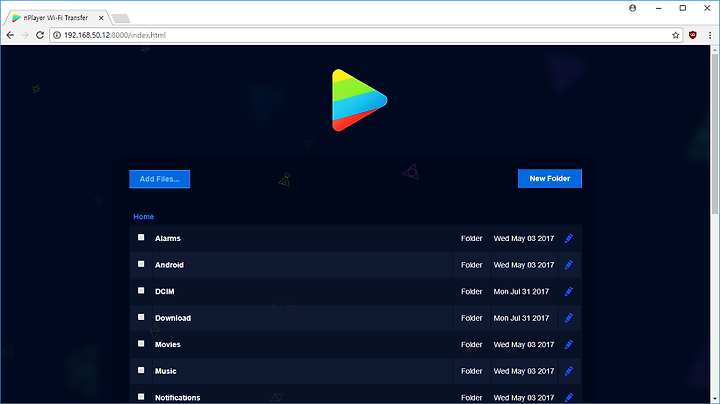Viewport: 720px width, 404px height.
Task: Click the browser forward arrow
Action: [x=25, y=35]
